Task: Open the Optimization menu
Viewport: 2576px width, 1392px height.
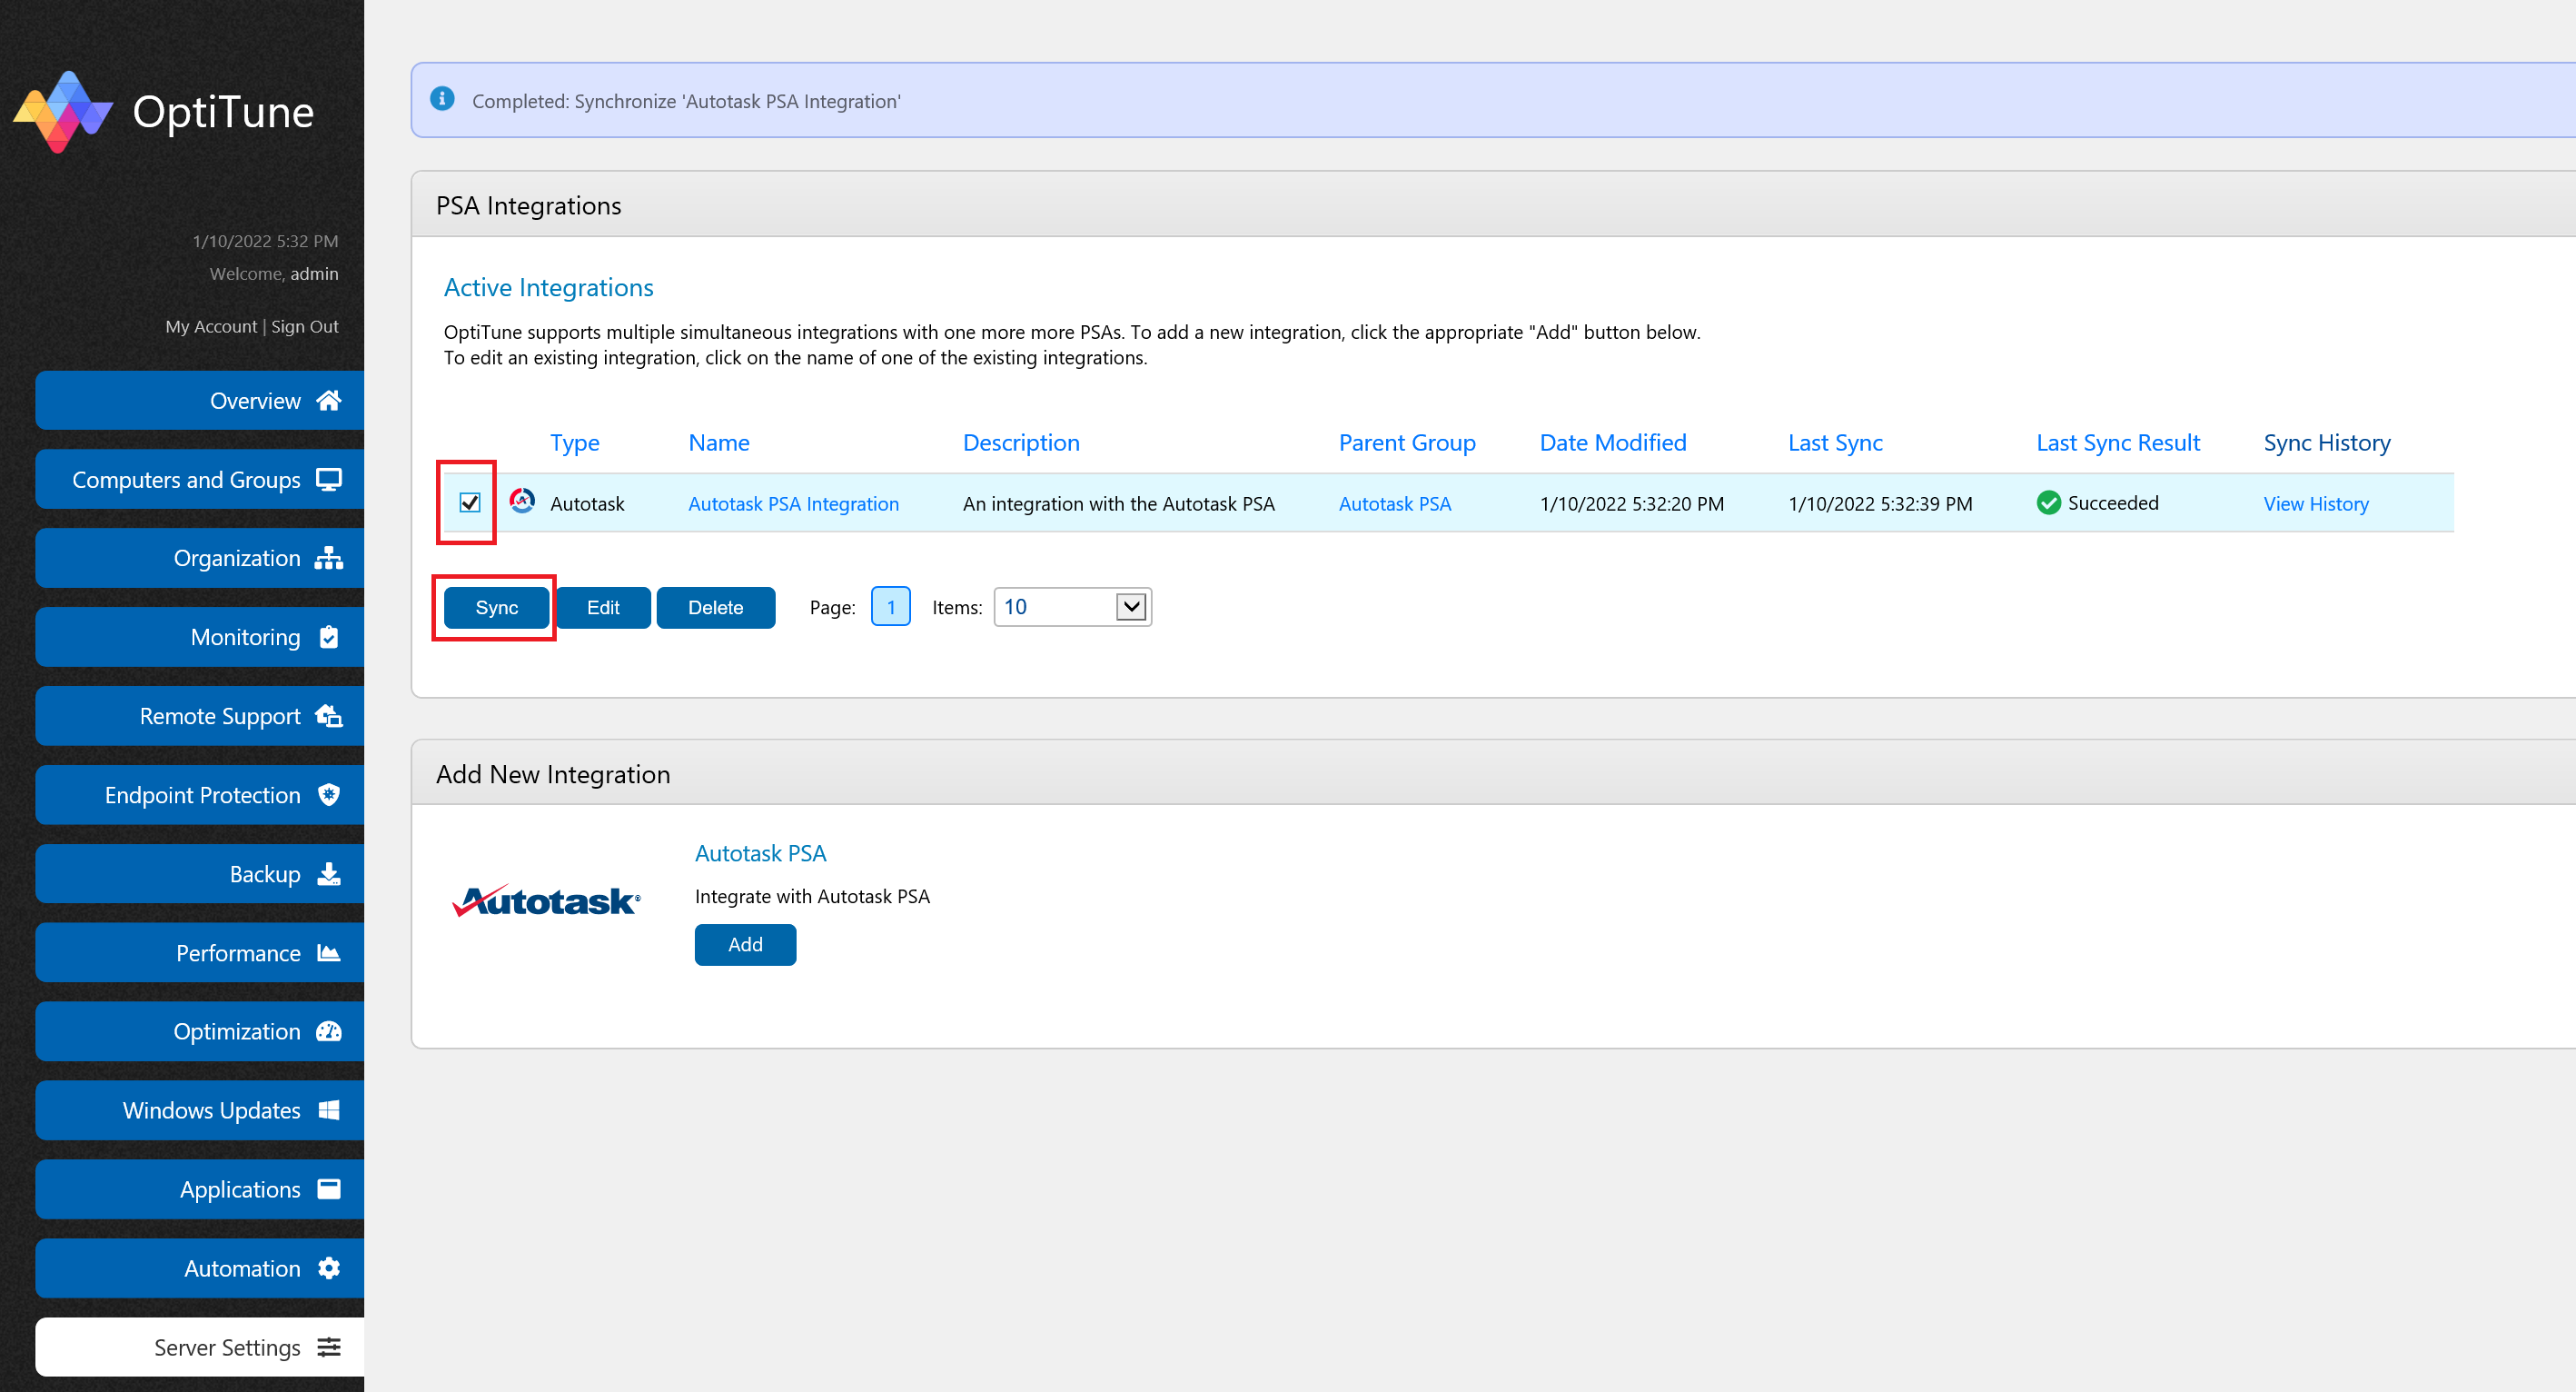Action: [200, 1031]
